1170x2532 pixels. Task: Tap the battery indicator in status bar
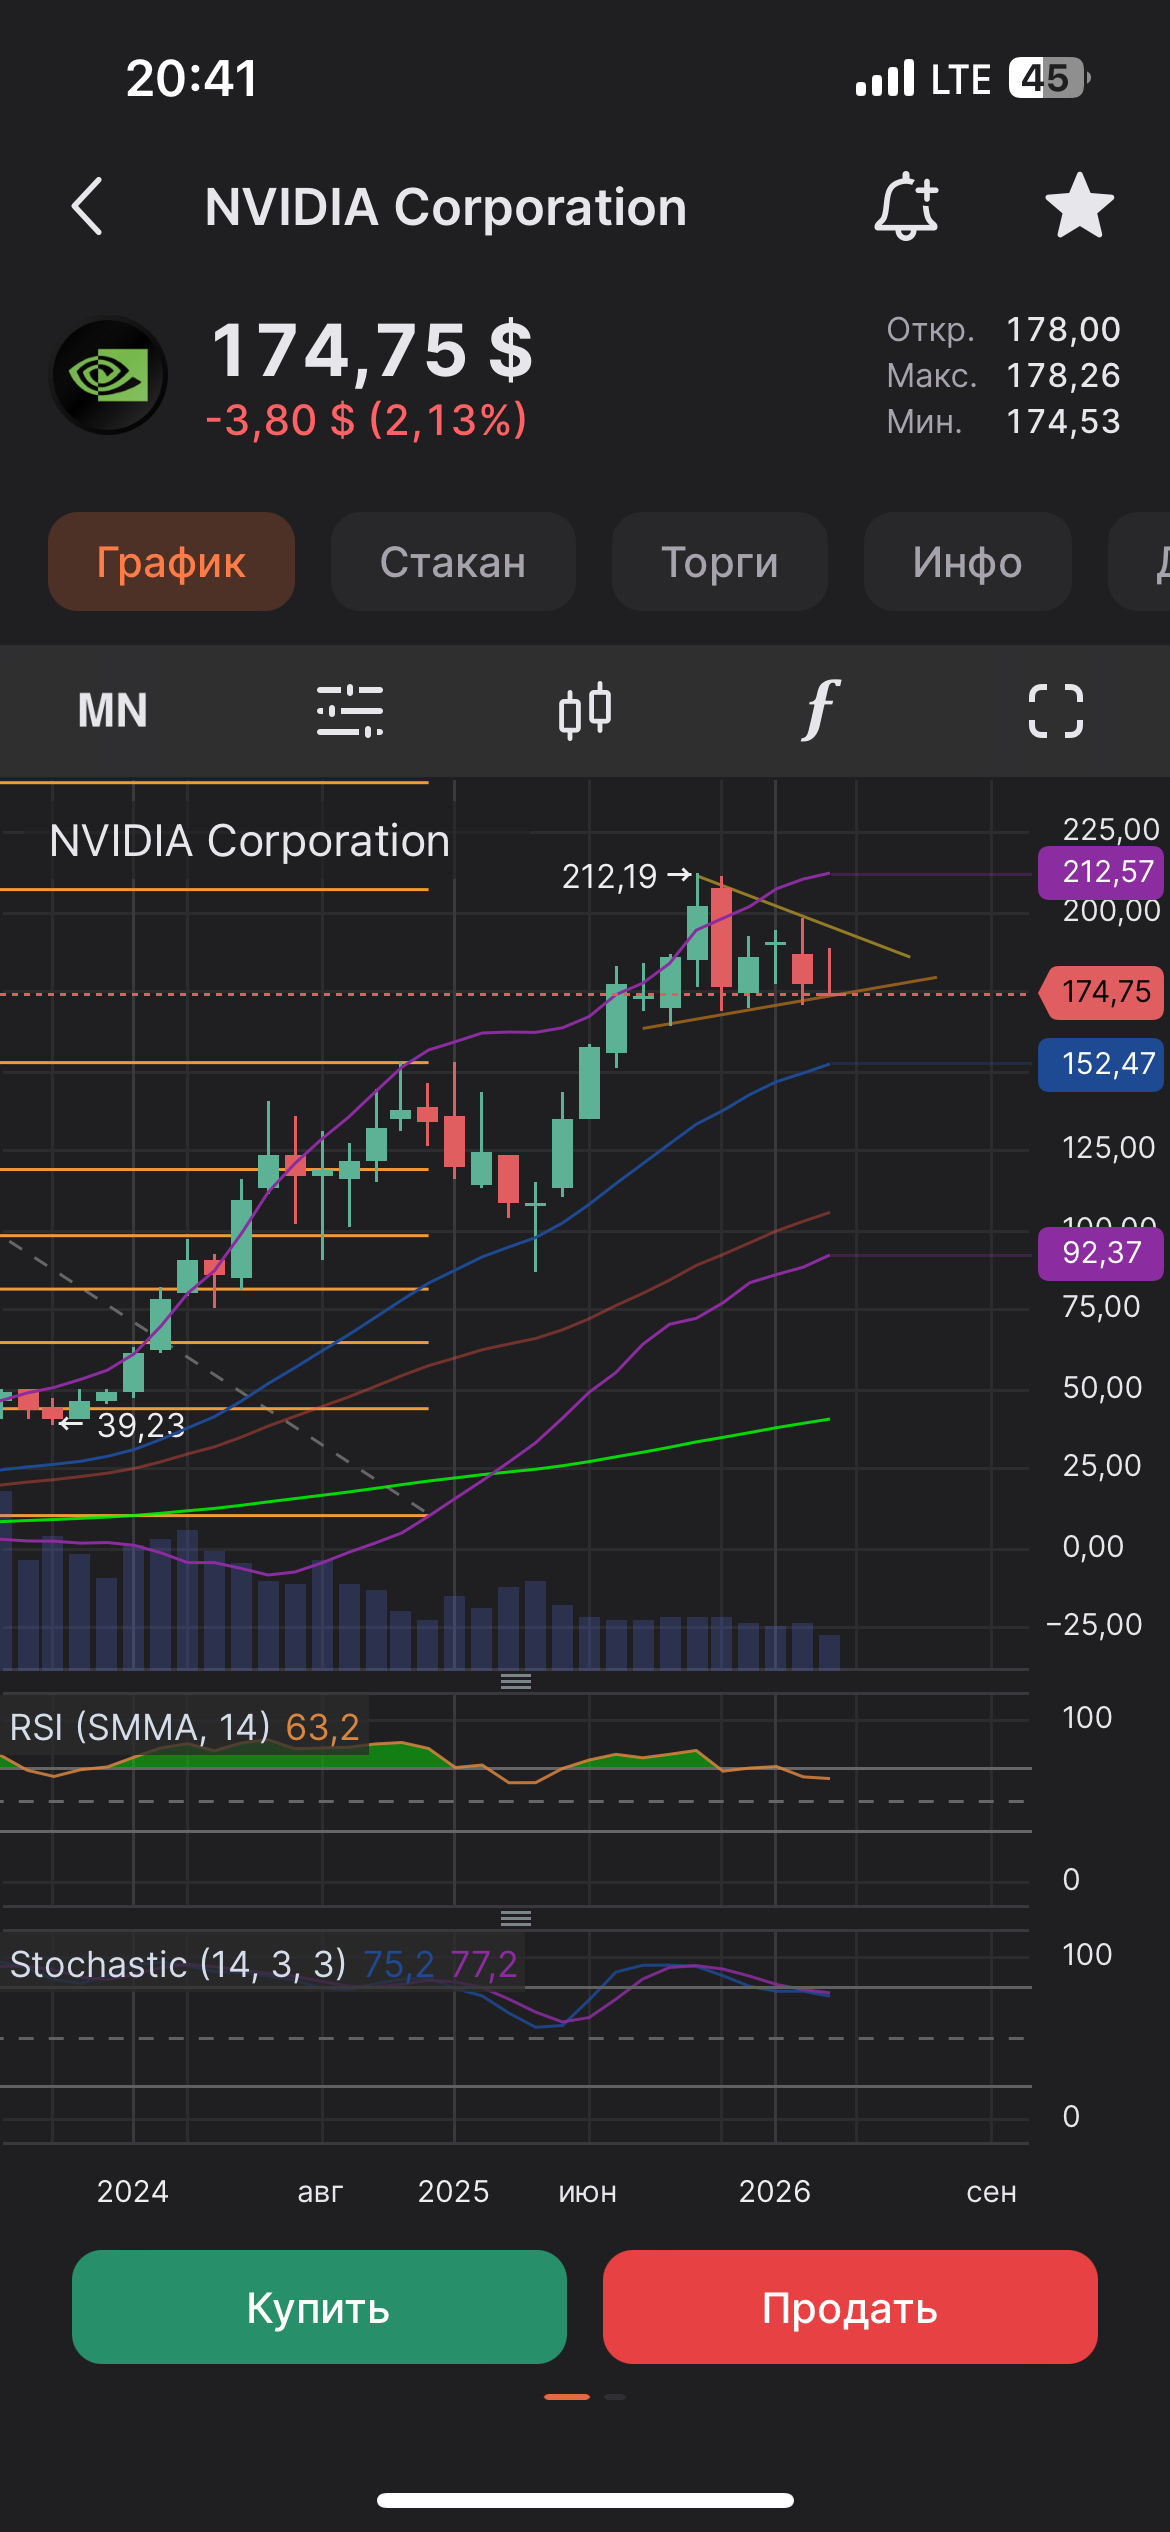(x=1049, y=78)
